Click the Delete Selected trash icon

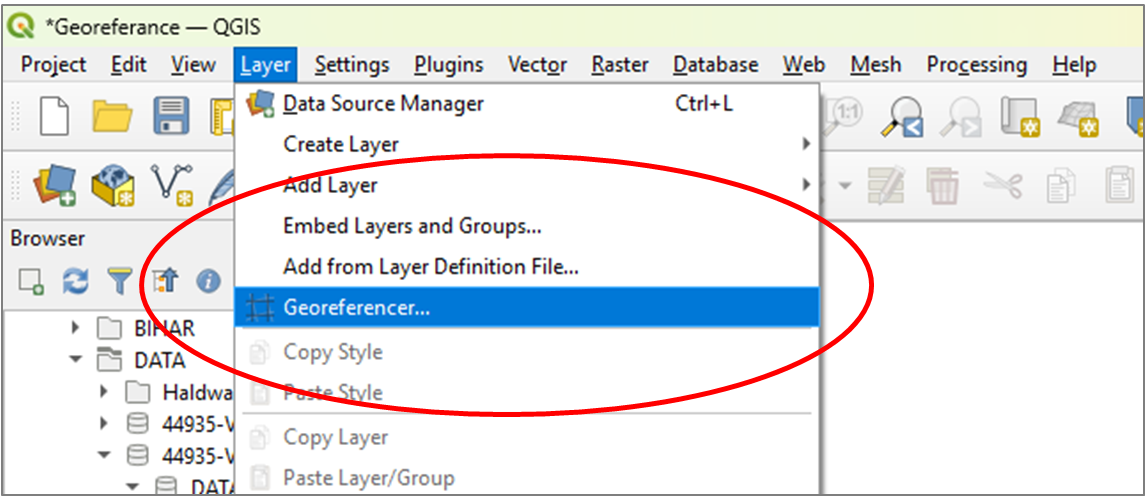[x=945, y=184]
